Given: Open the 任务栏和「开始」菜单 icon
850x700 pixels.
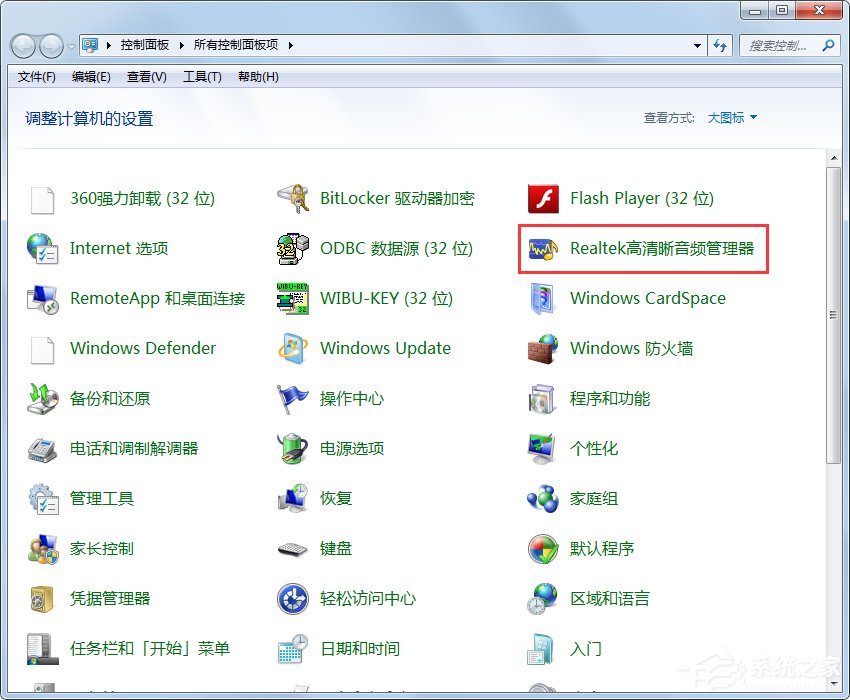Looking at the screenshot, I should [42, 649].
